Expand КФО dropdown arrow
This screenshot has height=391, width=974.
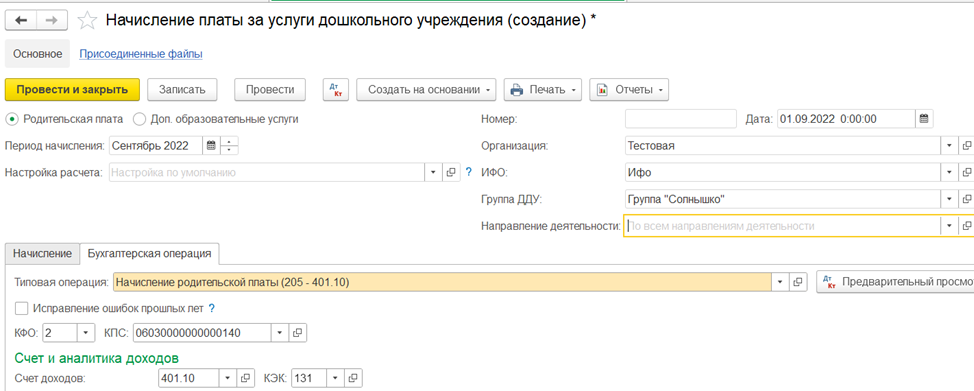86,333
